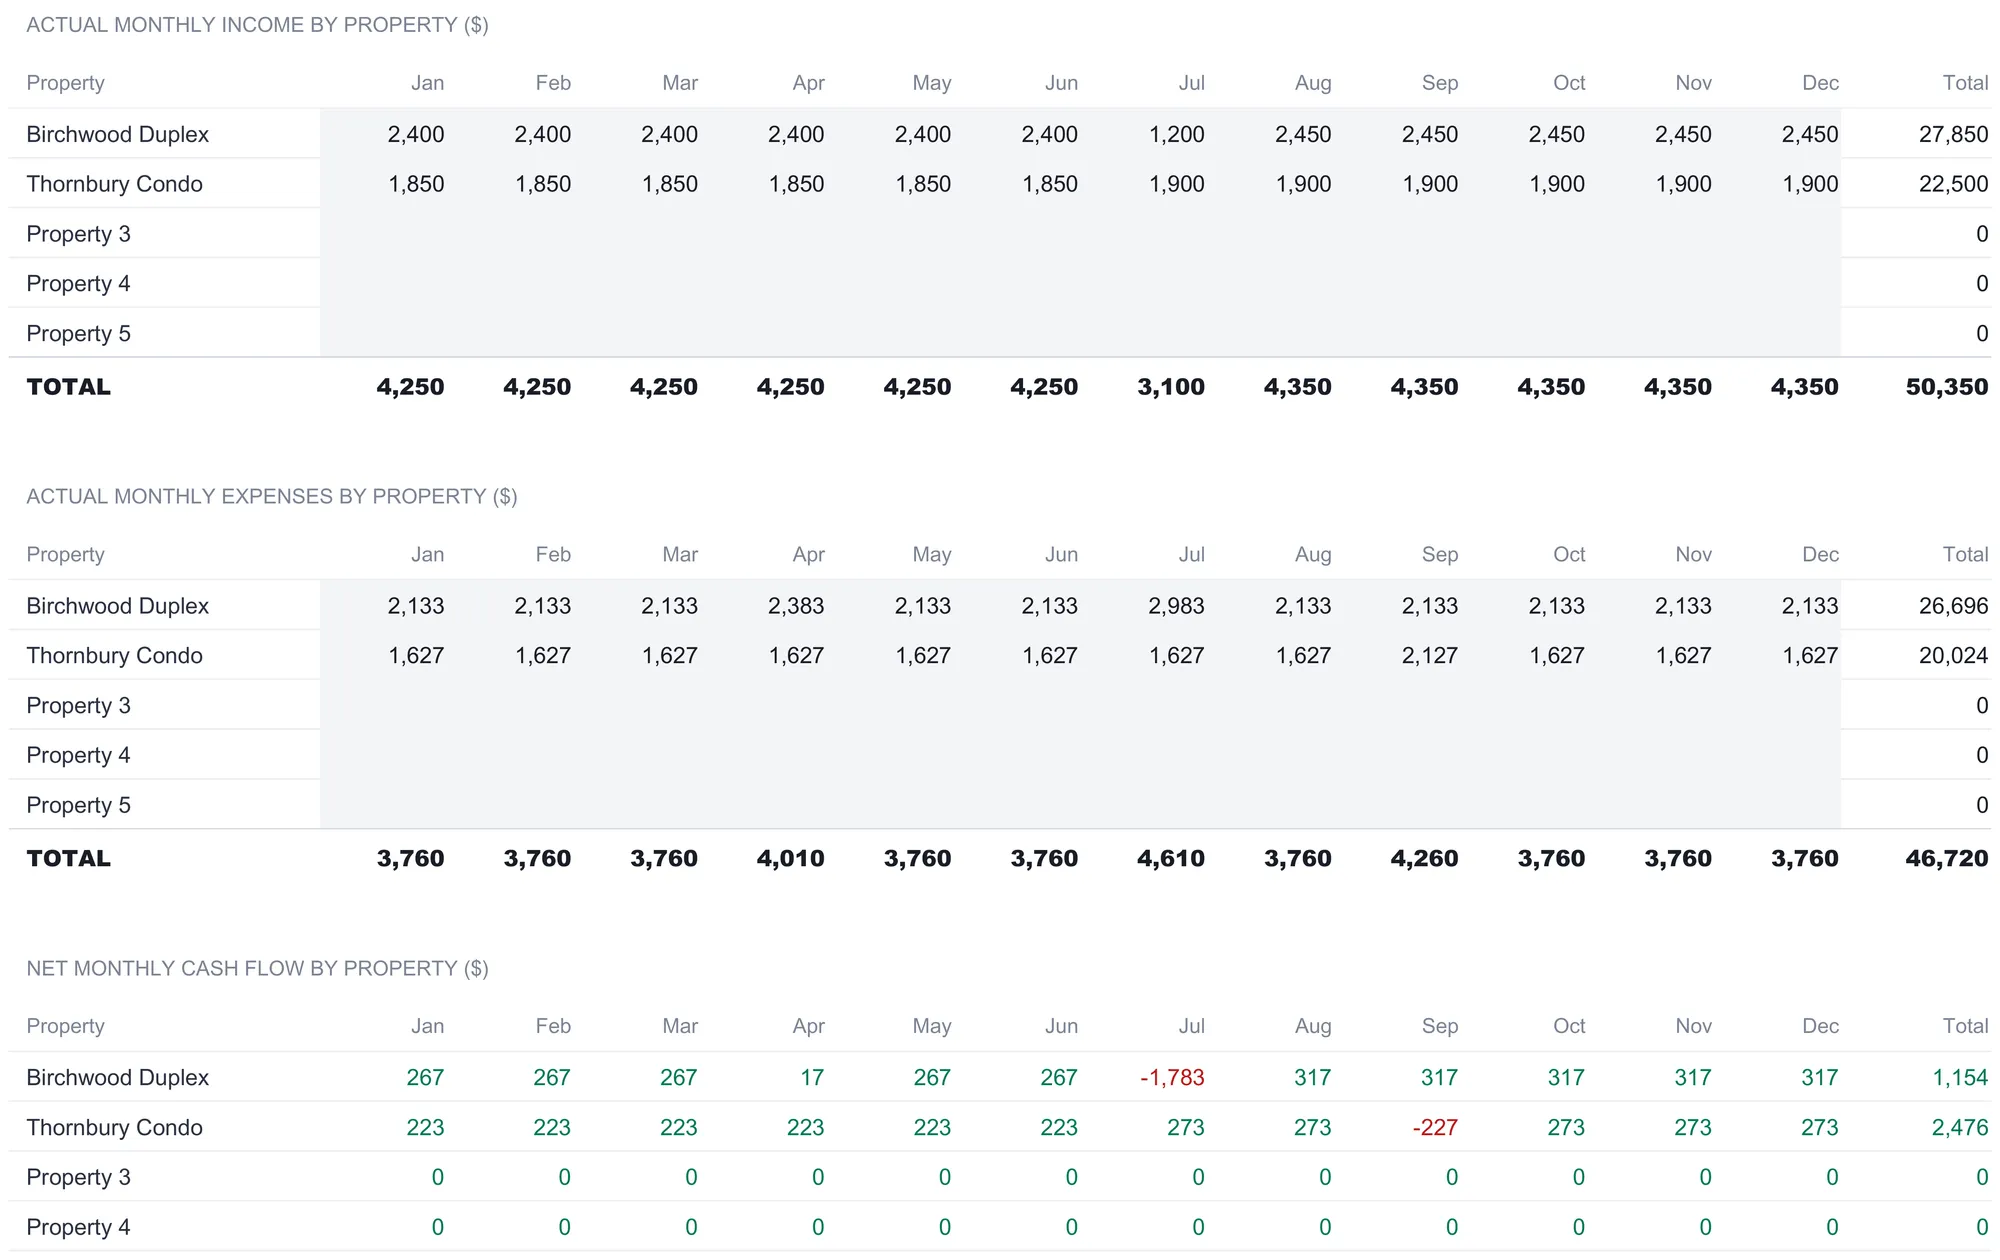Select Thornbury Condo net total 2,476
The image size is (2000, 1260).
tap(1960, 1128)
